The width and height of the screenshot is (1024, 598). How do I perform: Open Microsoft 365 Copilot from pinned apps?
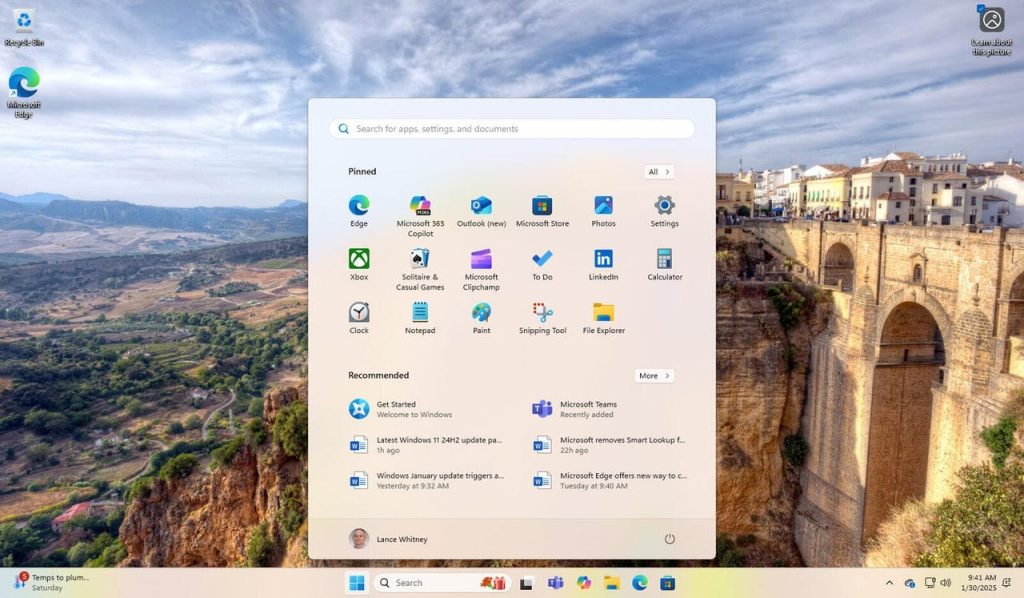420,205
